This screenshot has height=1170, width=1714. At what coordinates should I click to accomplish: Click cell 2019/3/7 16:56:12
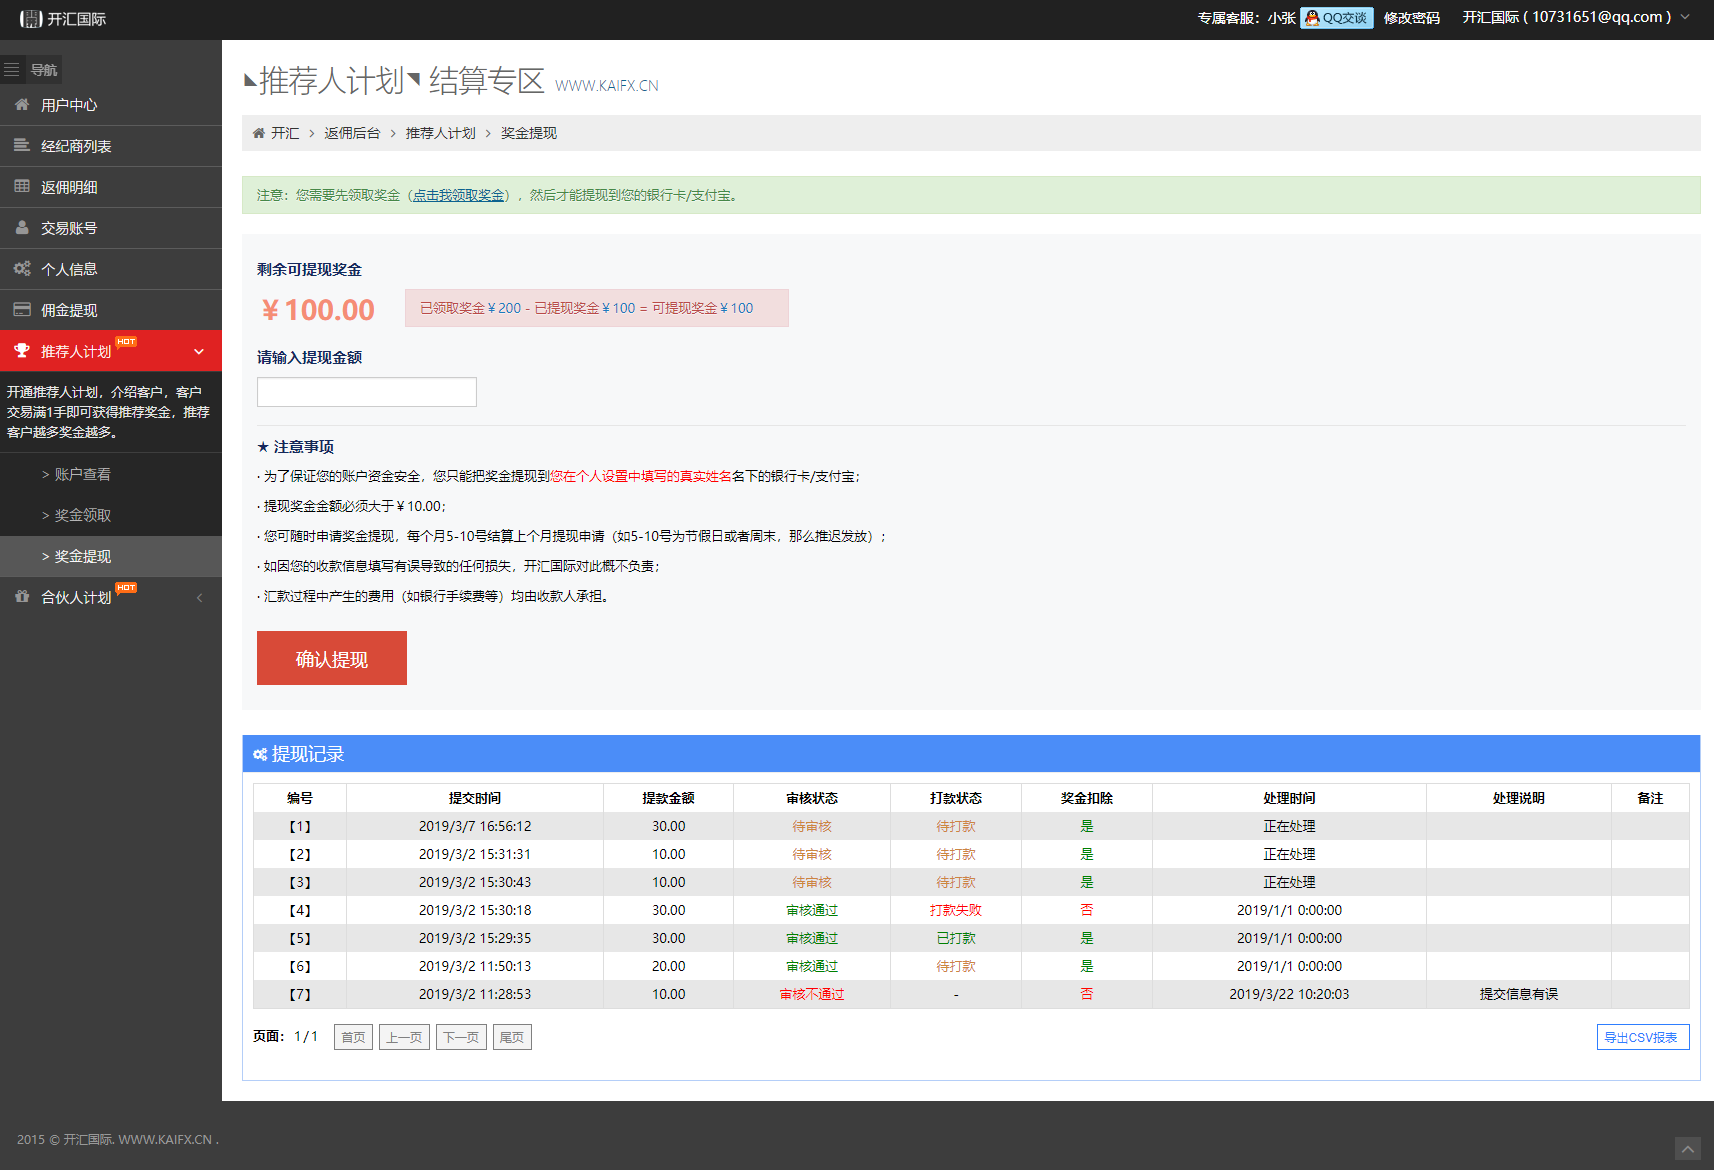(x=475, y=826)
